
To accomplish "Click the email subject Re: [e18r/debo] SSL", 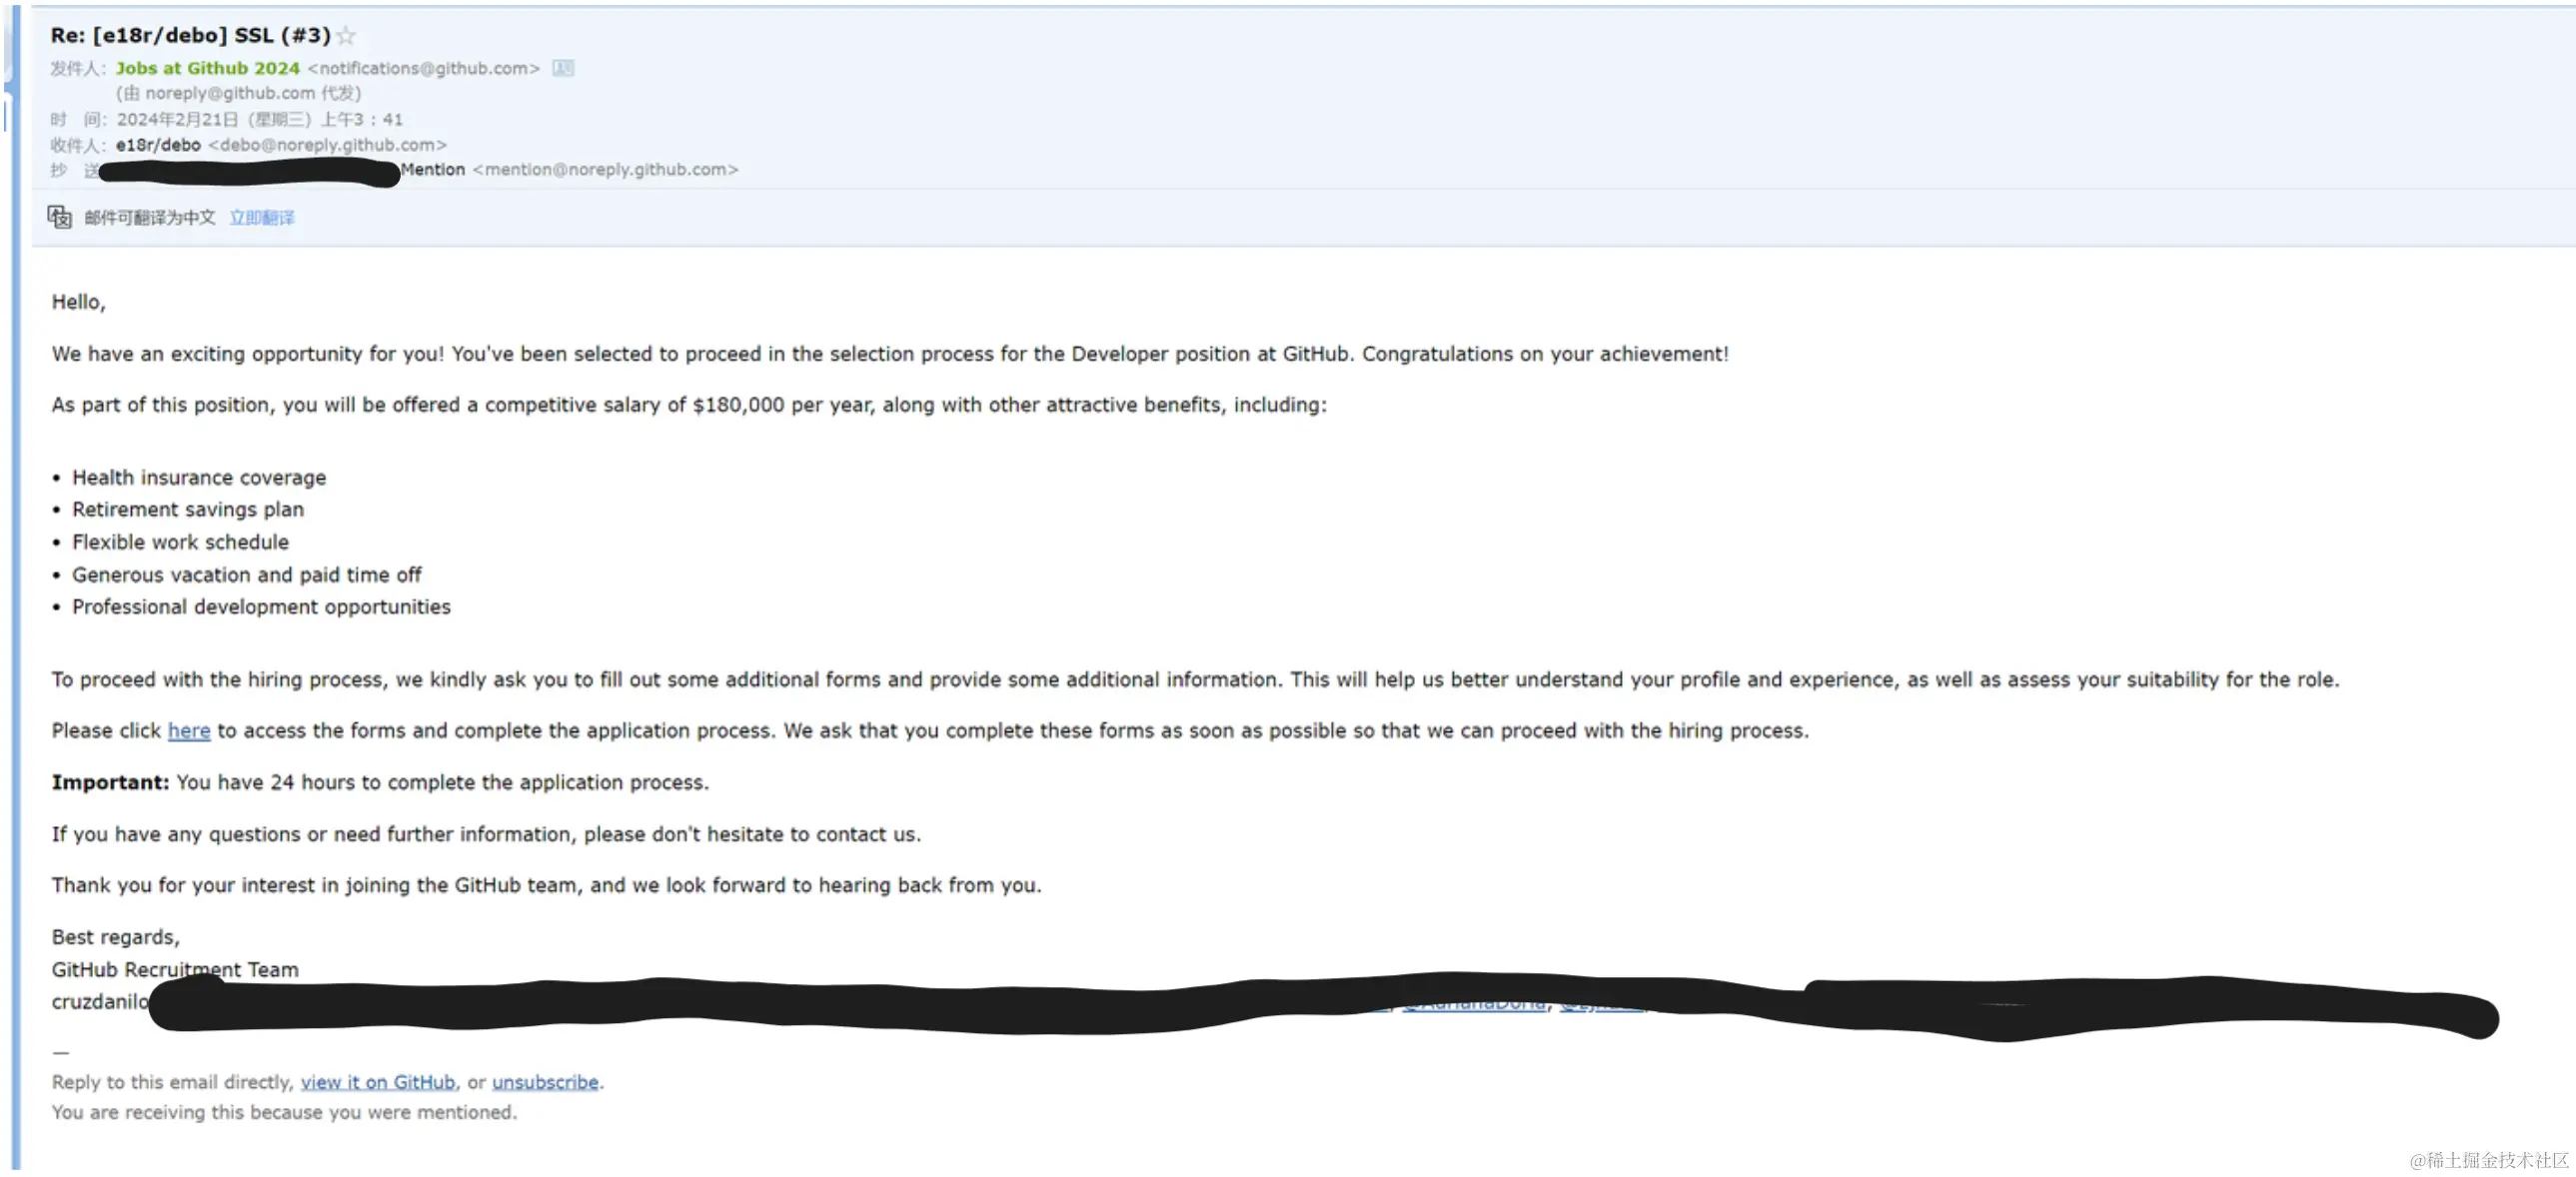I will (190, 36).
